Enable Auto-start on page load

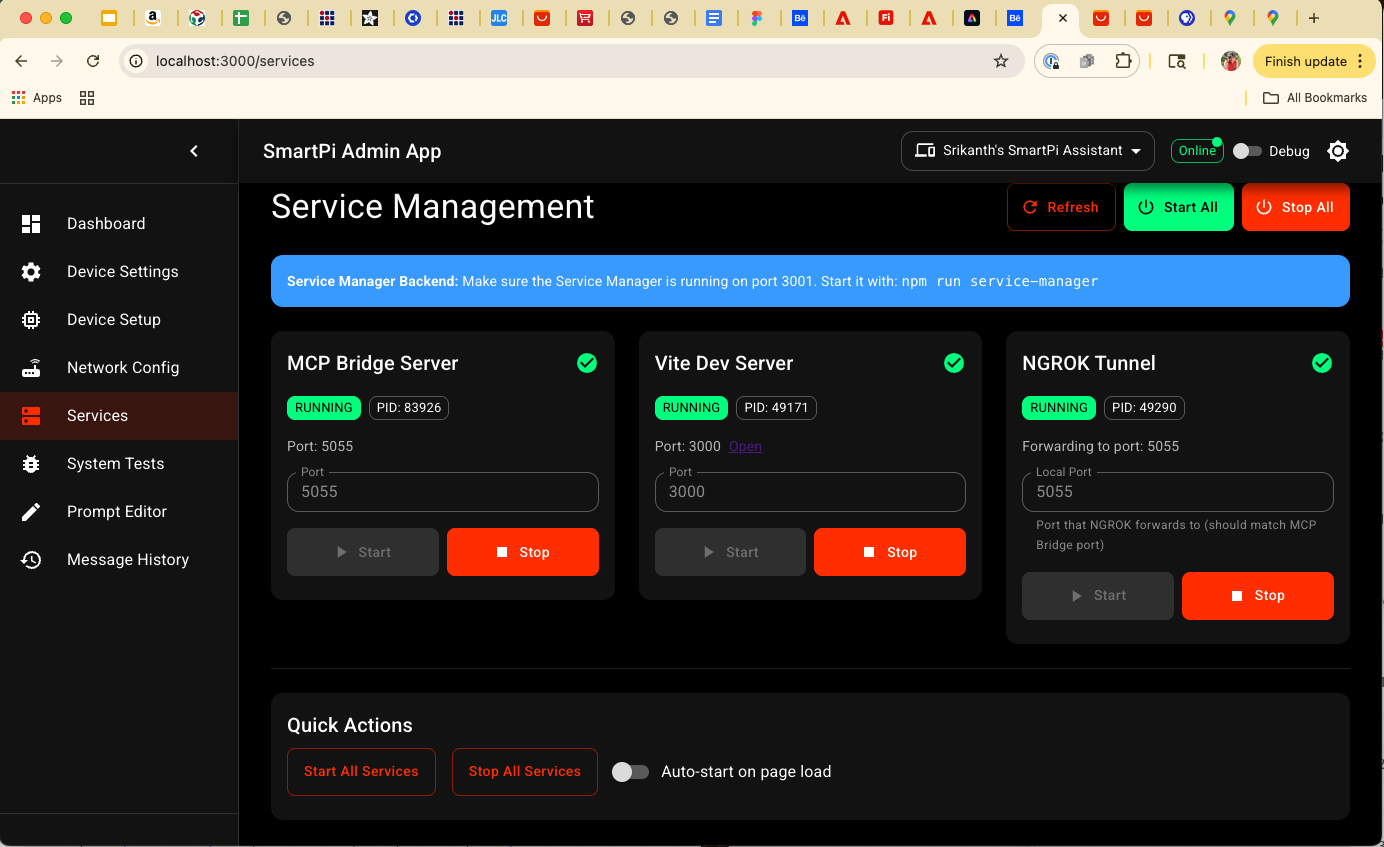tap(631, 771)
